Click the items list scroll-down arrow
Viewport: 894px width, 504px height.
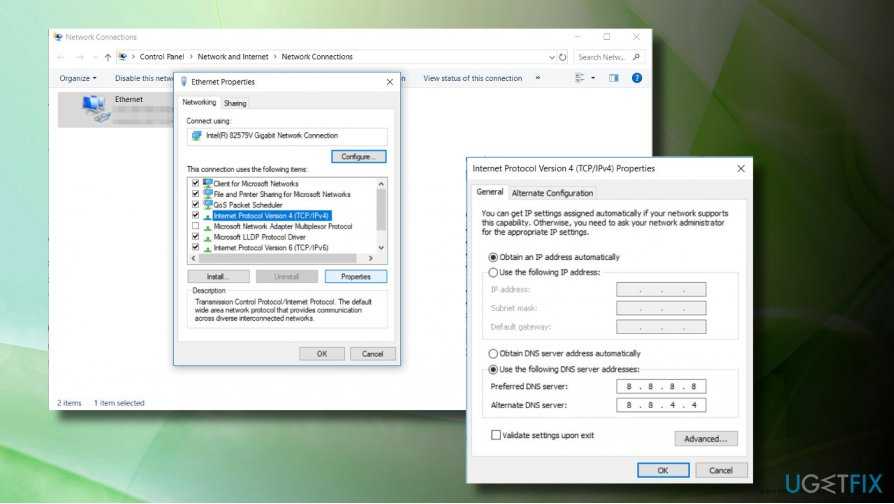point(381,248)
